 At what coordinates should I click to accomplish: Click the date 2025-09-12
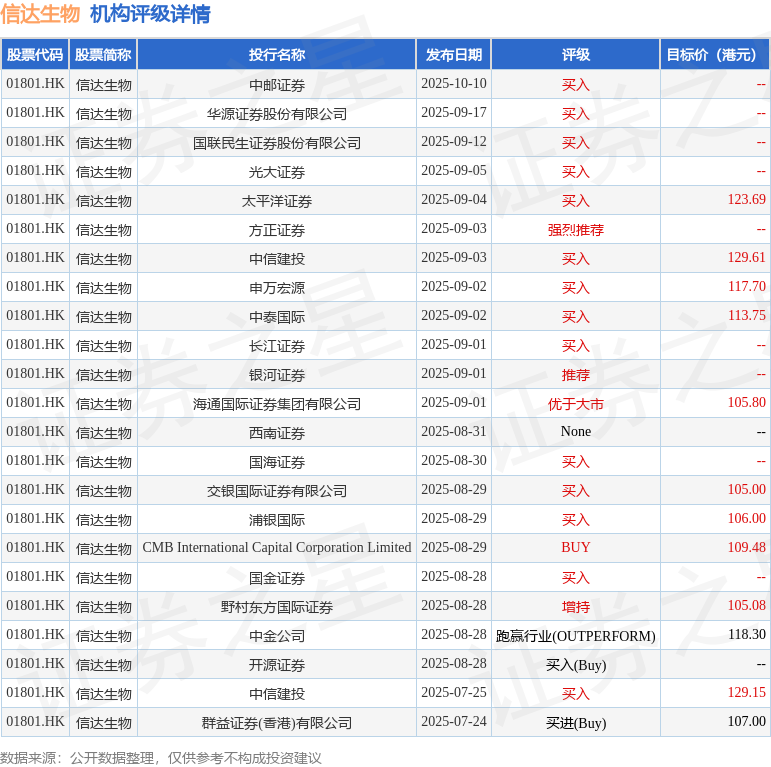pos(454,142)
